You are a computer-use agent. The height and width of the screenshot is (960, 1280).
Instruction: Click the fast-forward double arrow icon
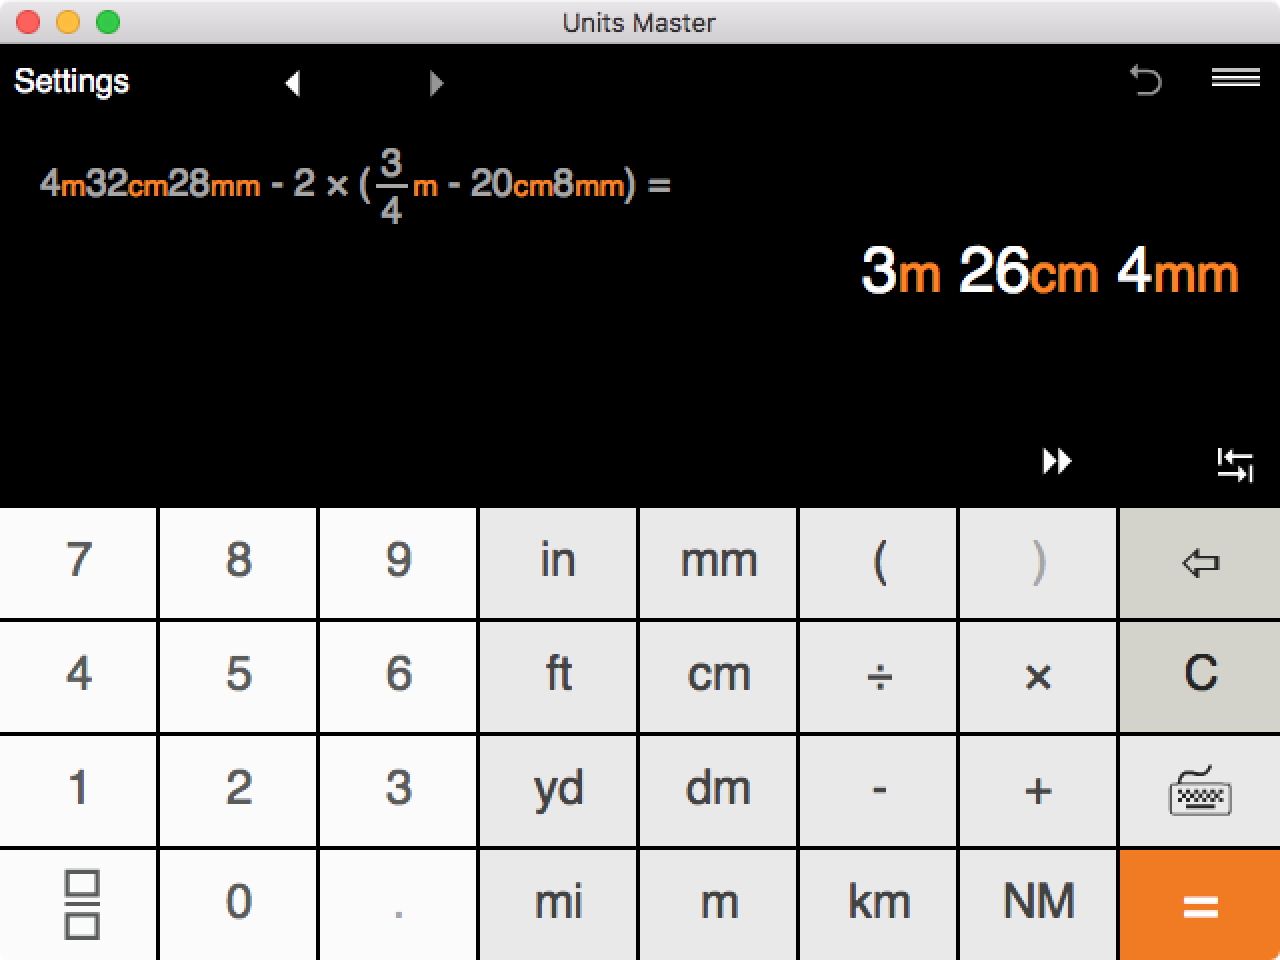(x=1057, y=461)
